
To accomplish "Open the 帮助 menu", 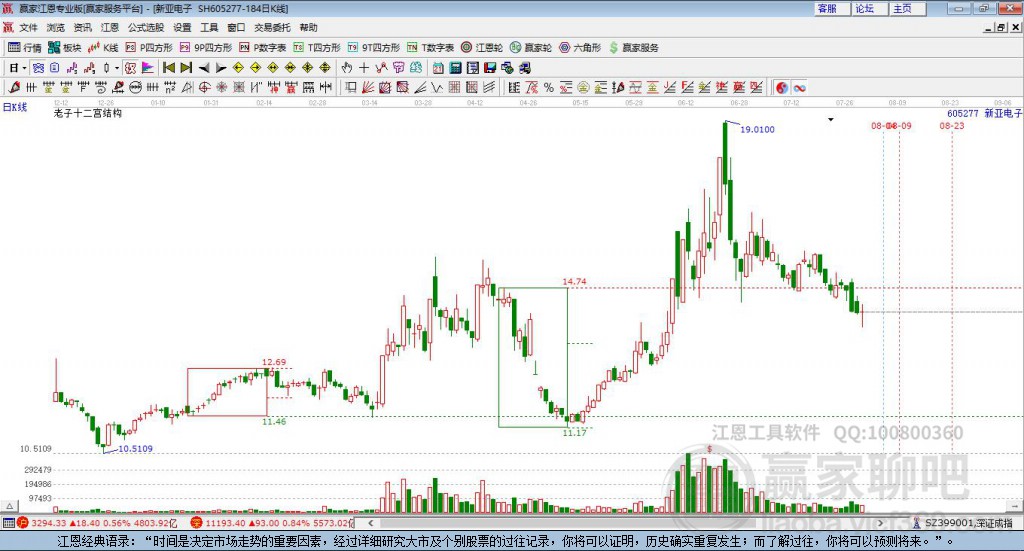I will 308,27.
